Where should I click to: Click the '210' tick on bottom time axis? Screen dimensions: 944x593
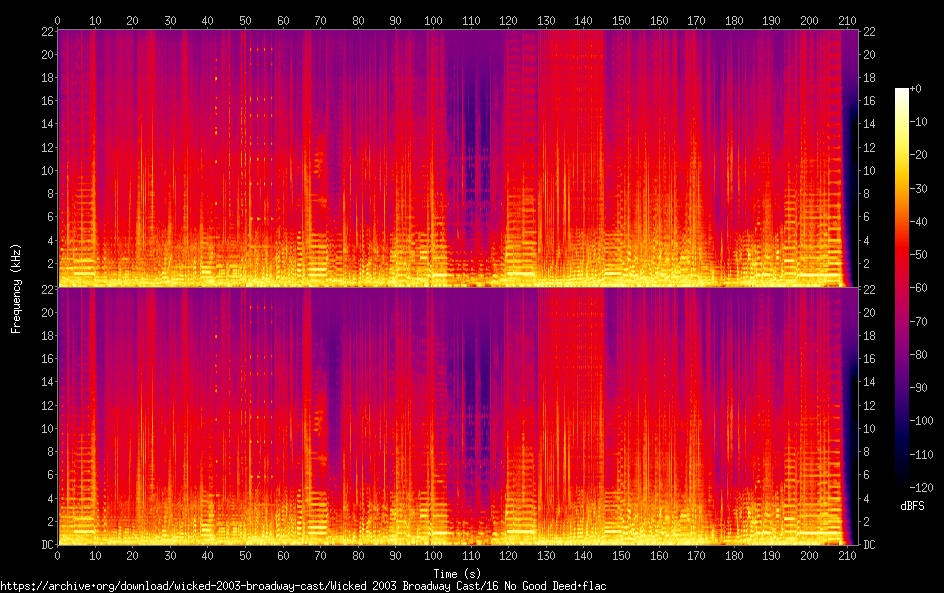click(x=847, y=556)
